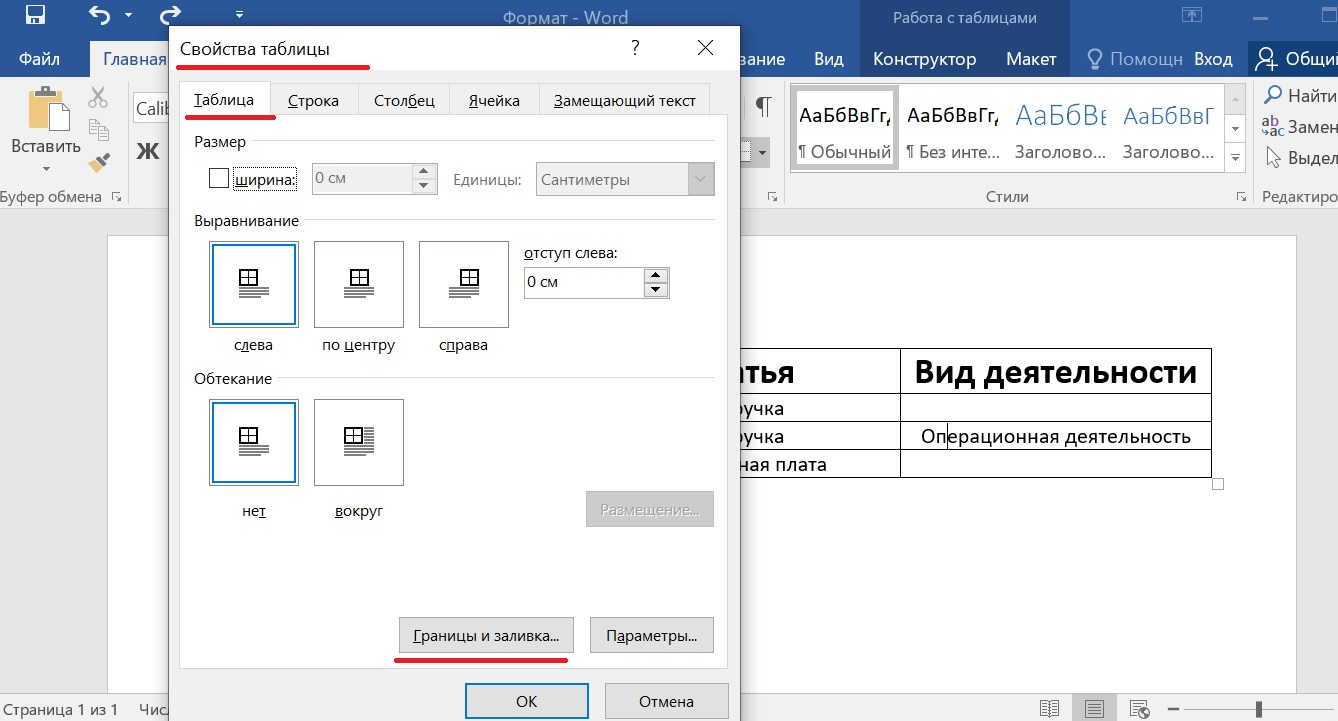Click the Sign in (Вход) link
1338x721 pixels.
point(1213,59)
